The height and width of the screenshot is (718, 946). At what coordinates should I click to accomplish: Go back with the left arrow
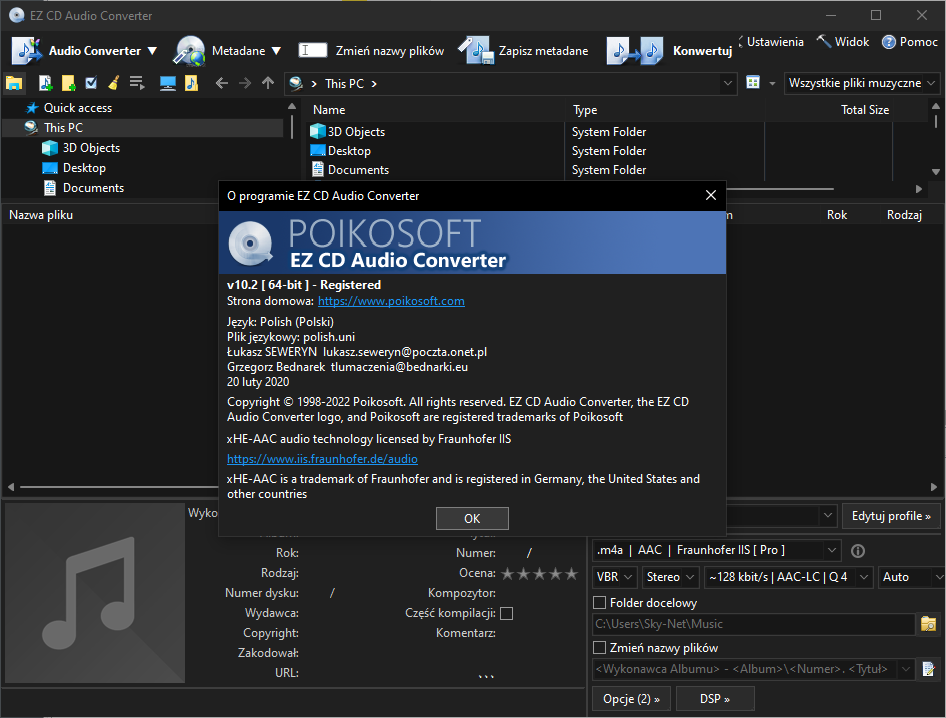point(221,83)
